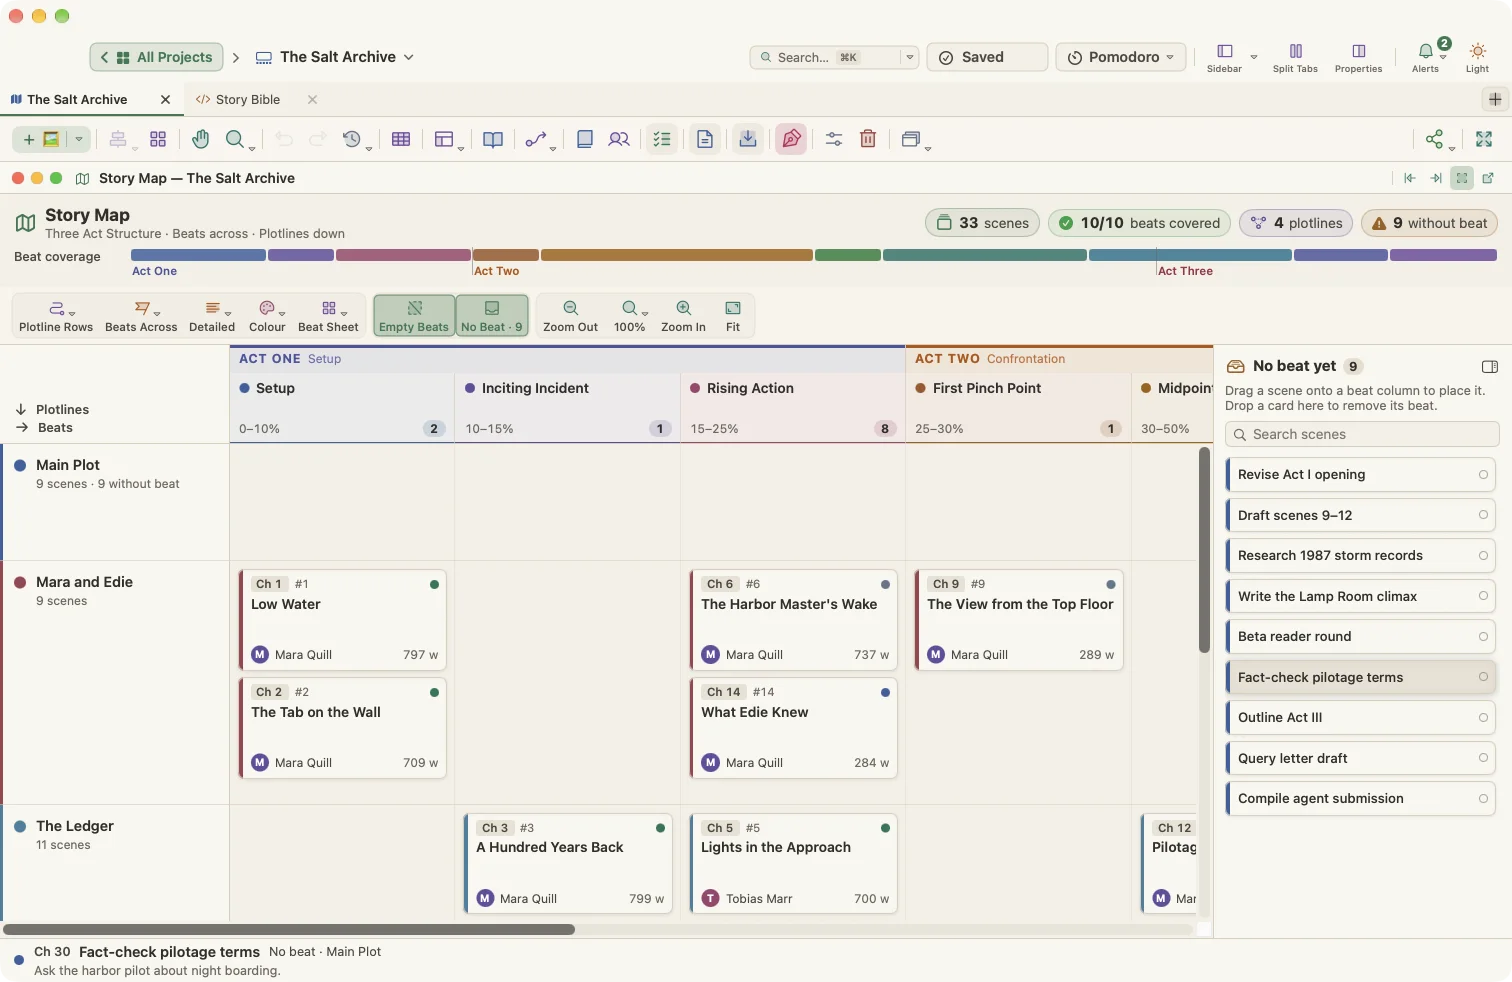Screen dimensions: 1512x982
Task: Toggle the Sidebar
Action: click(x=1224, y=57)
